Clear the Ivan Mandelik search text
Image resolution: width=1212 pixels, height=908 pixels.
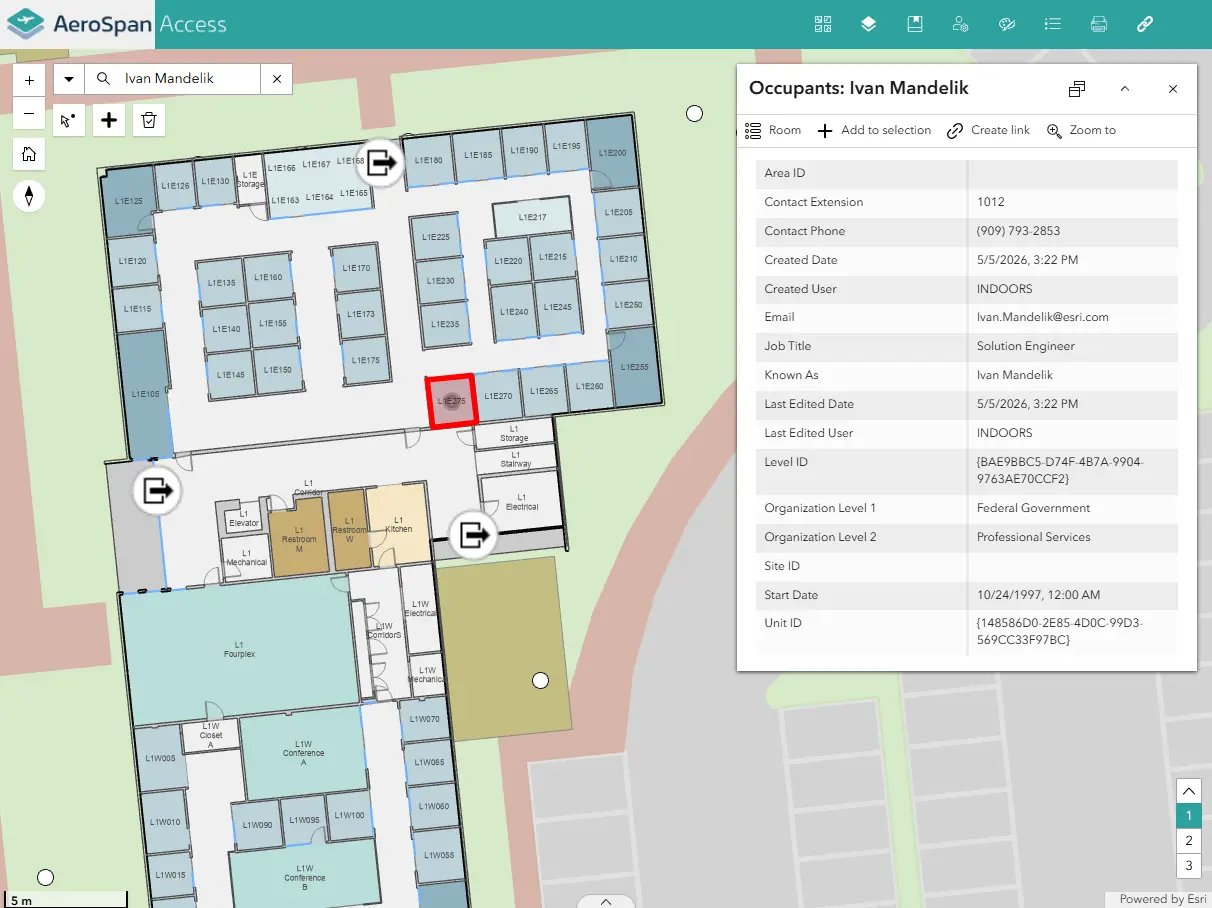[277, 79]
